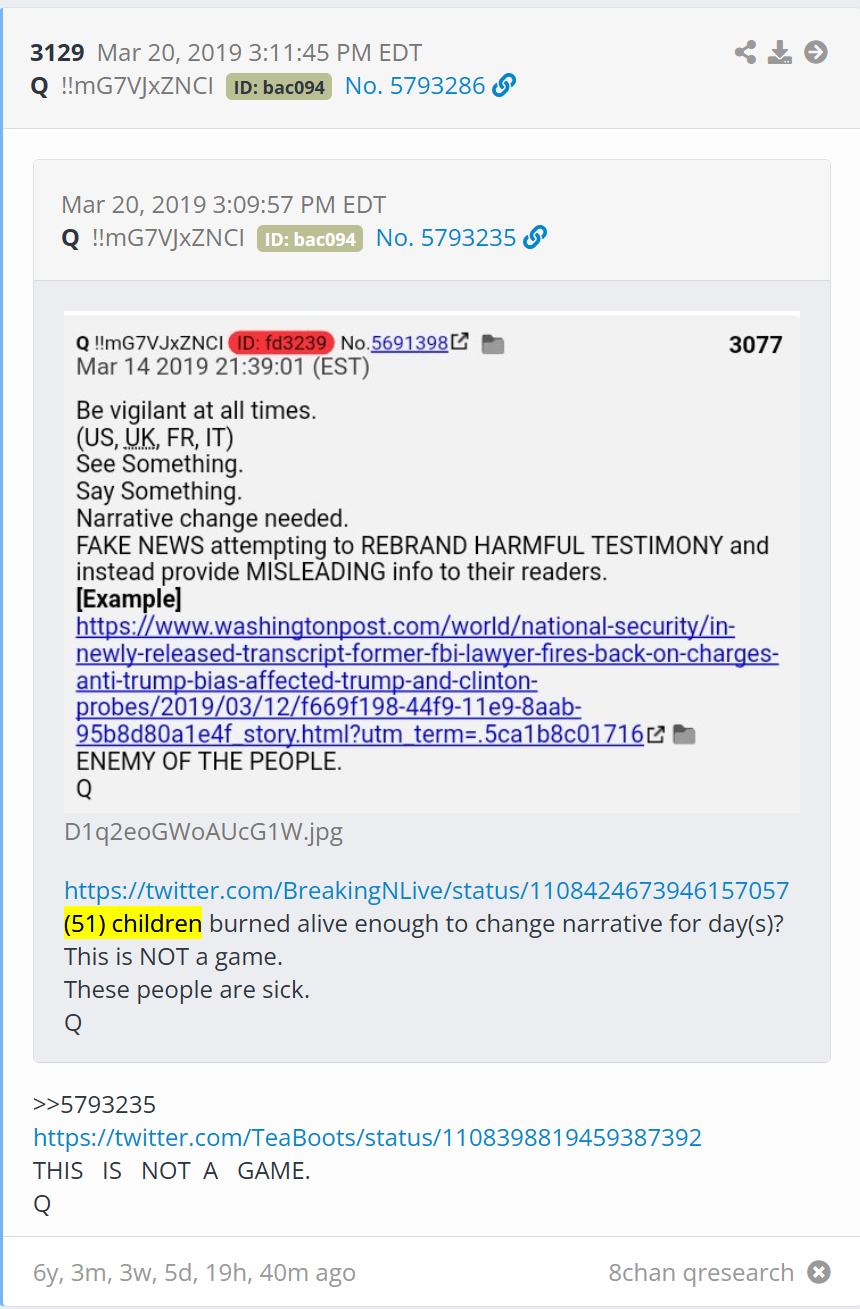
Task: Click the ID: bac094 badge in the quoted post
Action: (310, 239)
